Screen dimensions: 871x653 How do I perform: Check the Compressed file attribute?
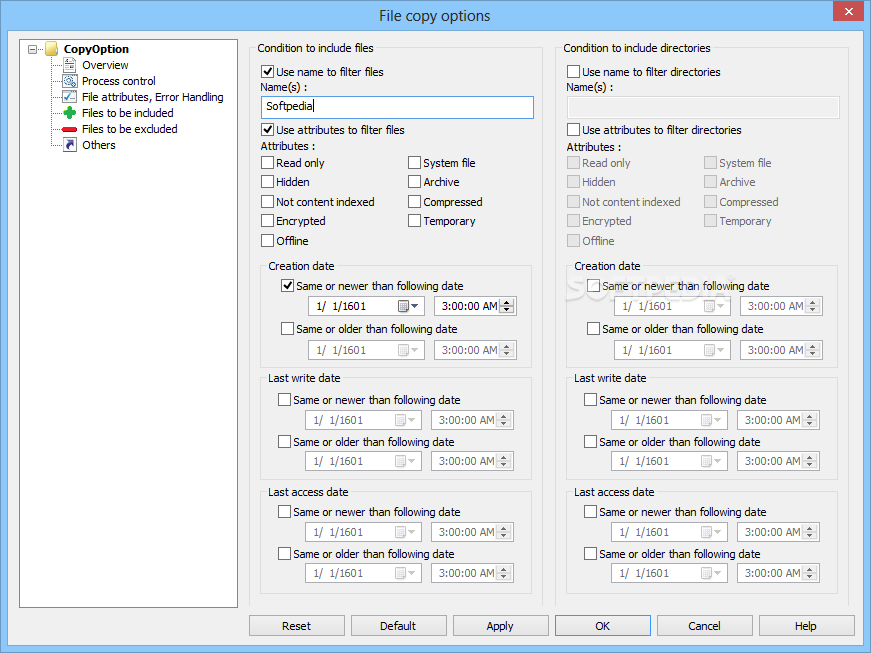[x=414, y=202]
